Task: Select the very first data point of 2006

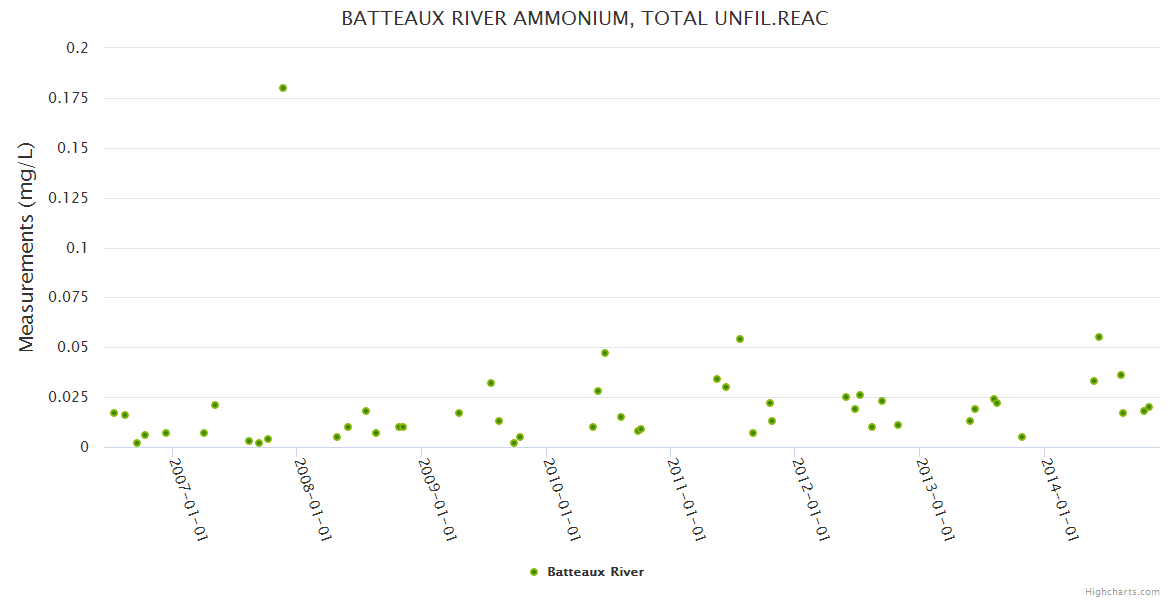Action: pyautogui.click(x=113, y=413)
